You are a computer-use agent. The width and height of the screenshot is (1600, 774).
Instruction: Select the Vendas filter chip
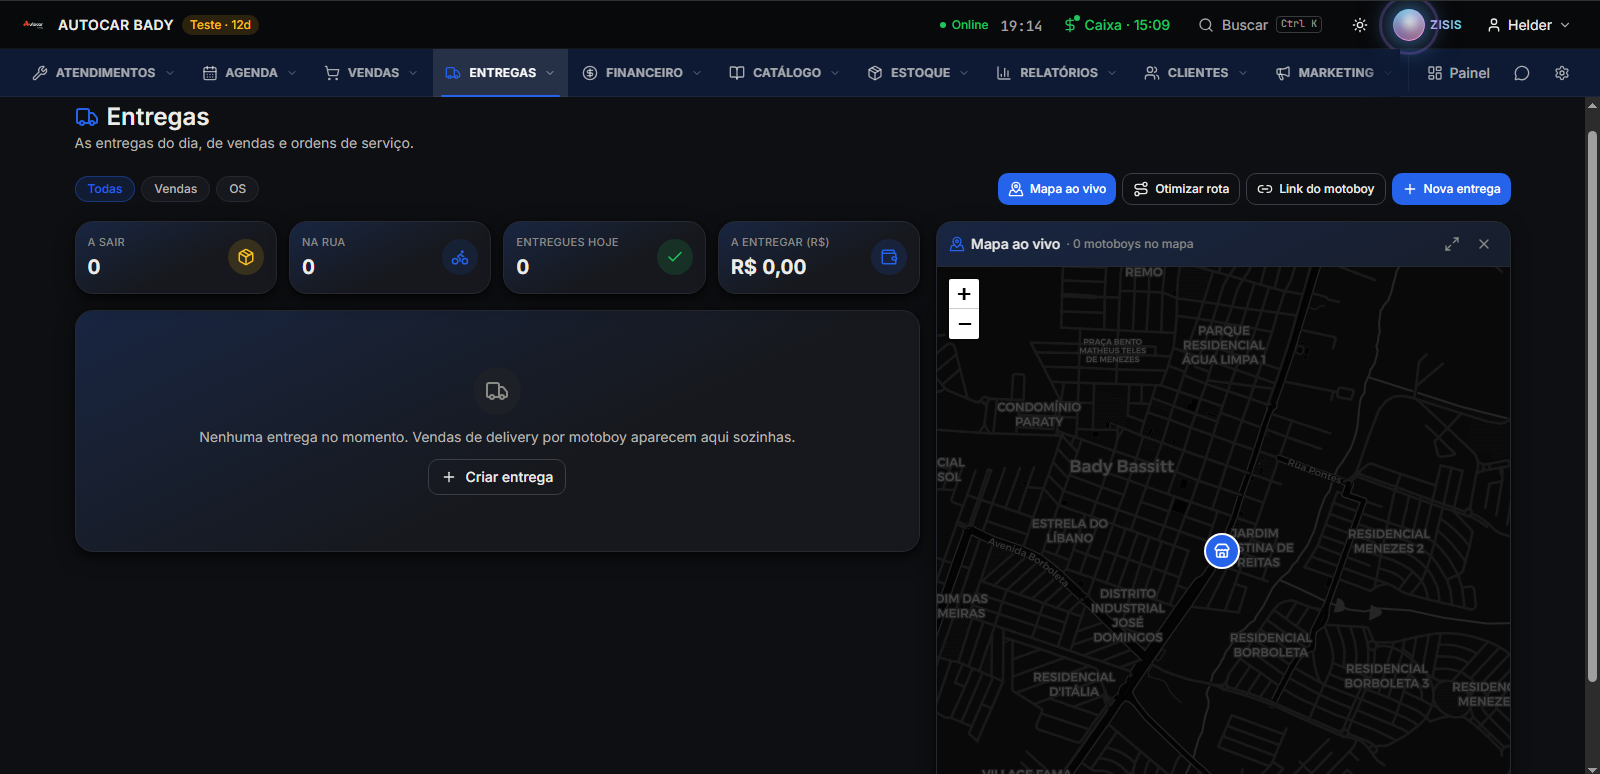175,189
